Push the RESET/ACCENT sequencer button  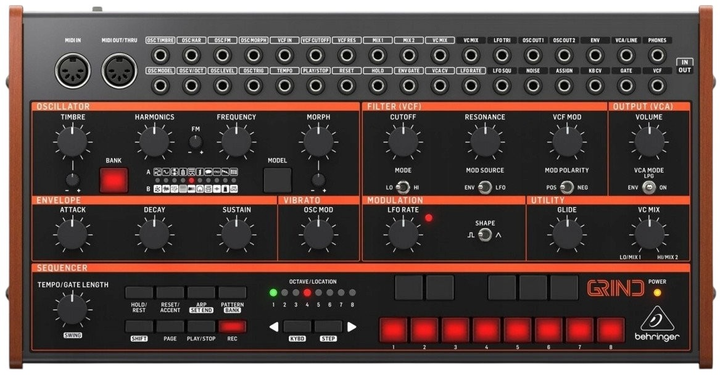click(170, 292)
